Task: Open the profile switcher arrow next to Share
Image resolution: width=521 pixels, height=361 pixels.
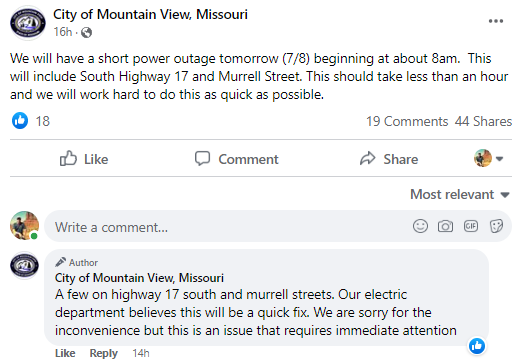Action: pyautogui.click(x=499, y=159)
